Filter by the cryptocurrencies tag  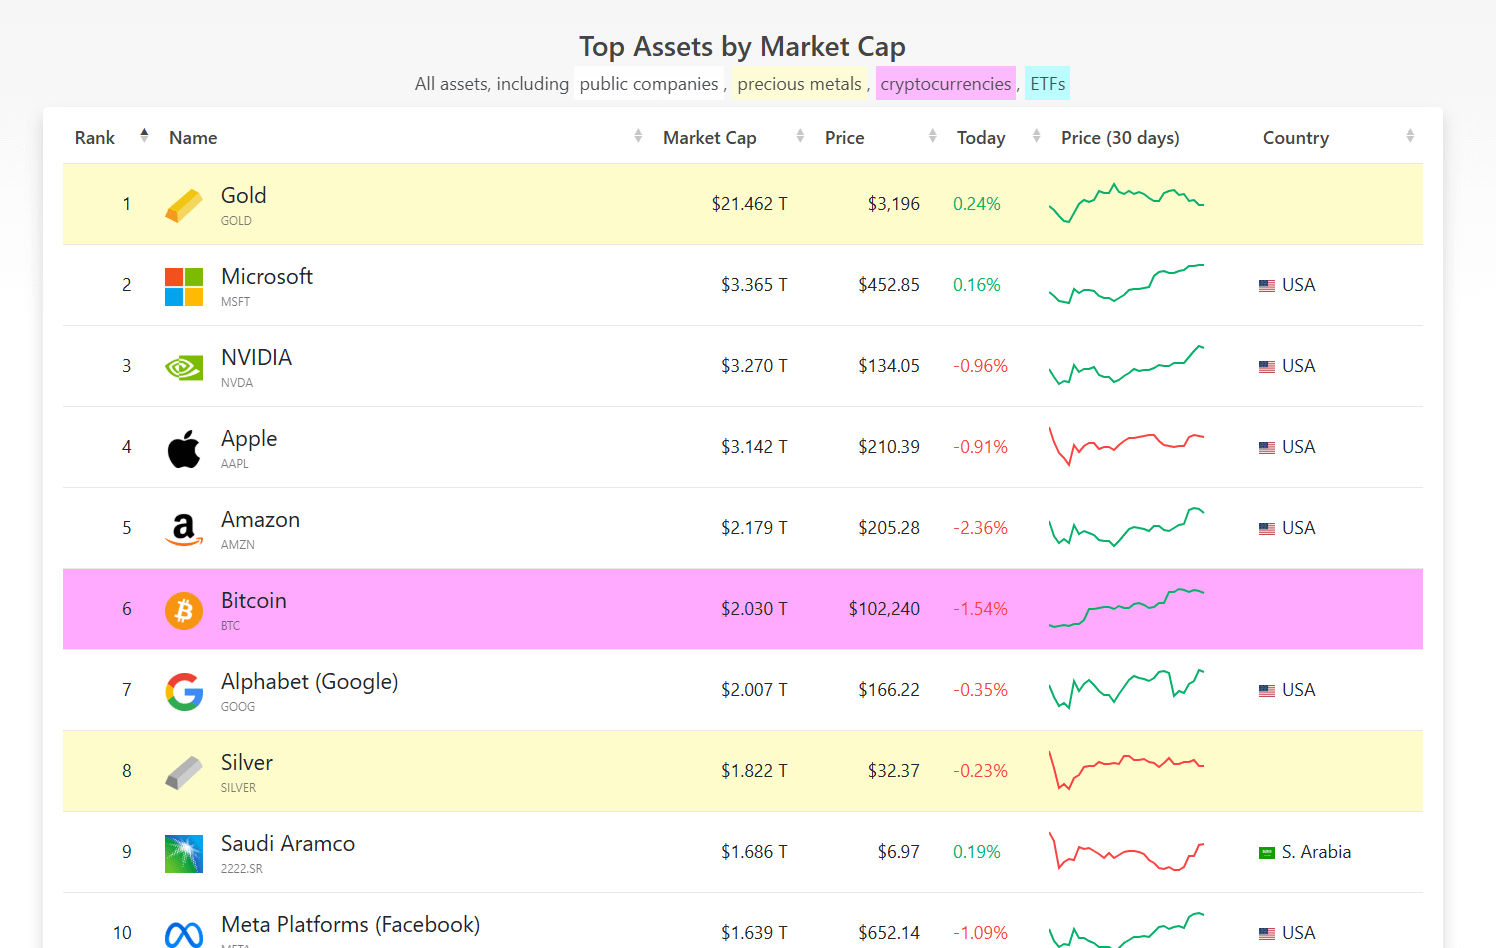coord(946,84)
